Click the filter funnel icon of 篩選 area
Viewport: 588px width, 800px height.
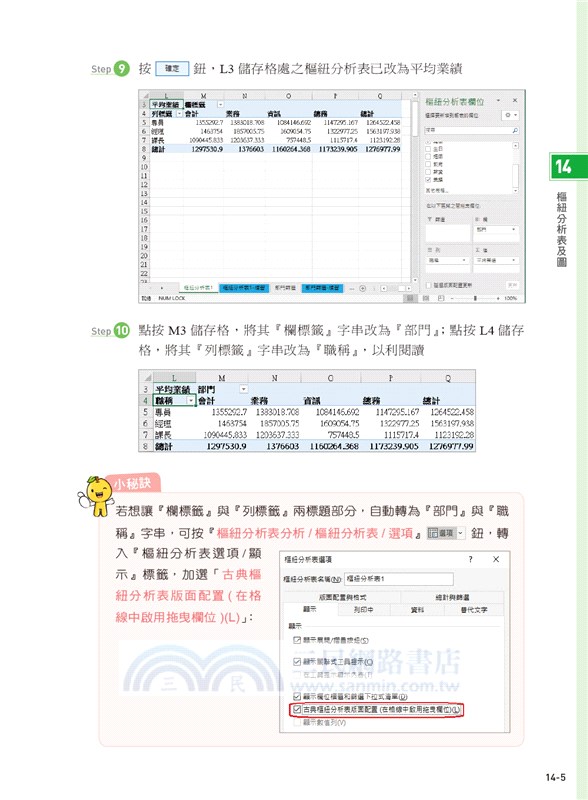coord(430,219)
